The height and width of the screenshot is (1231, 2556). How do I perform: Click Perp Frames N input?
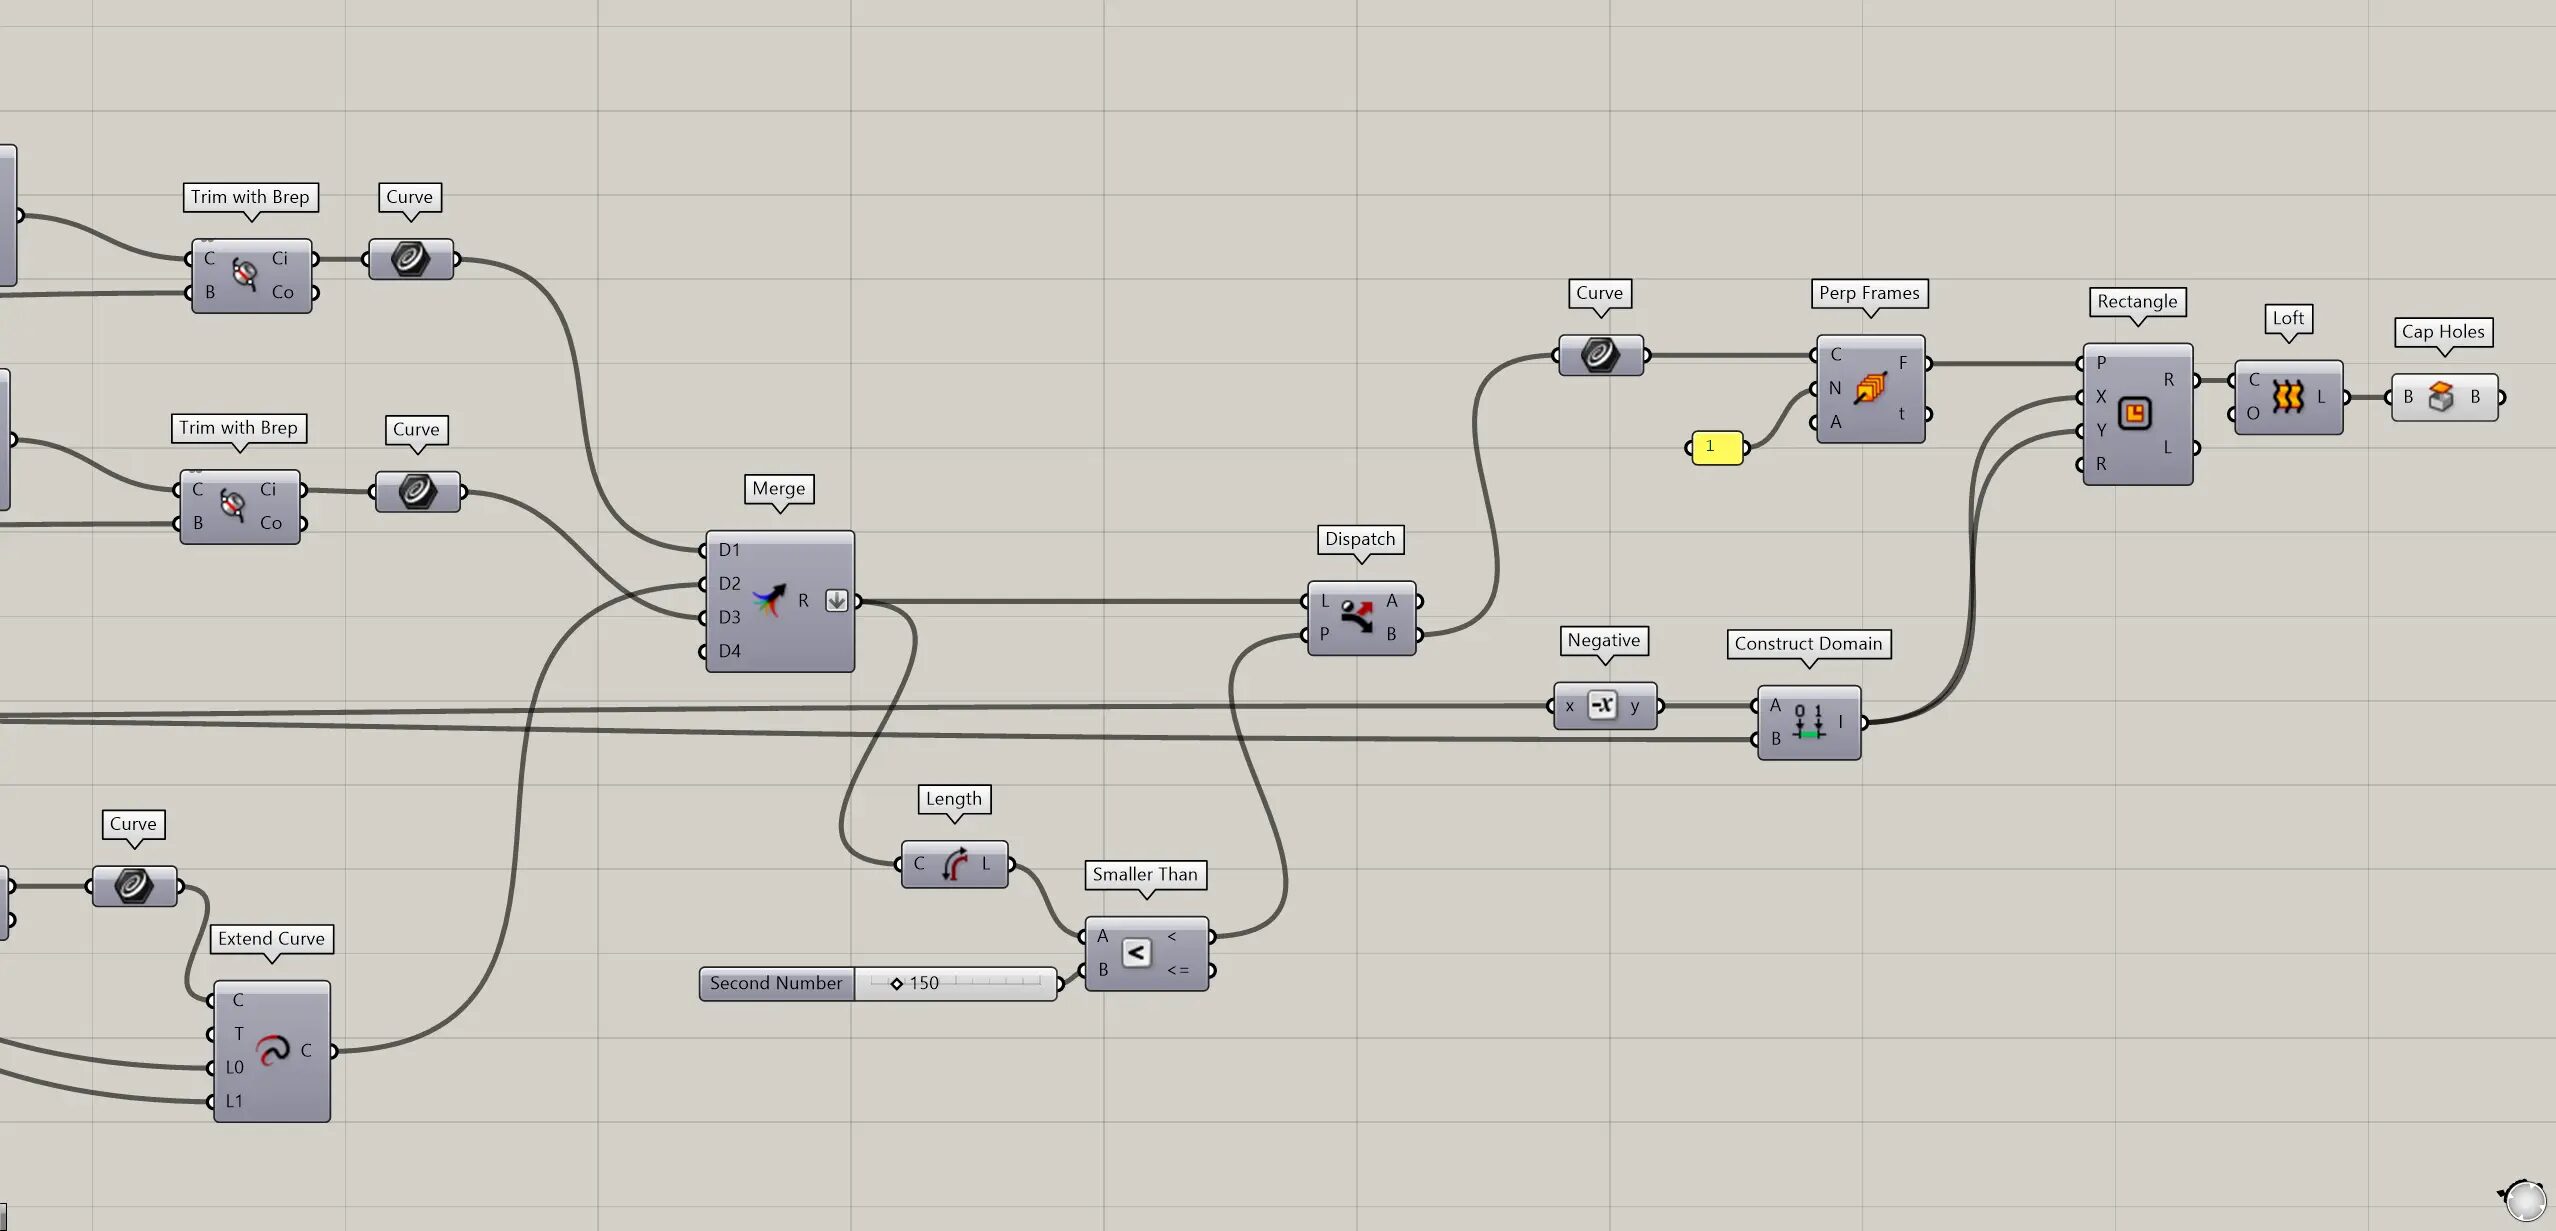(1835, 388)
